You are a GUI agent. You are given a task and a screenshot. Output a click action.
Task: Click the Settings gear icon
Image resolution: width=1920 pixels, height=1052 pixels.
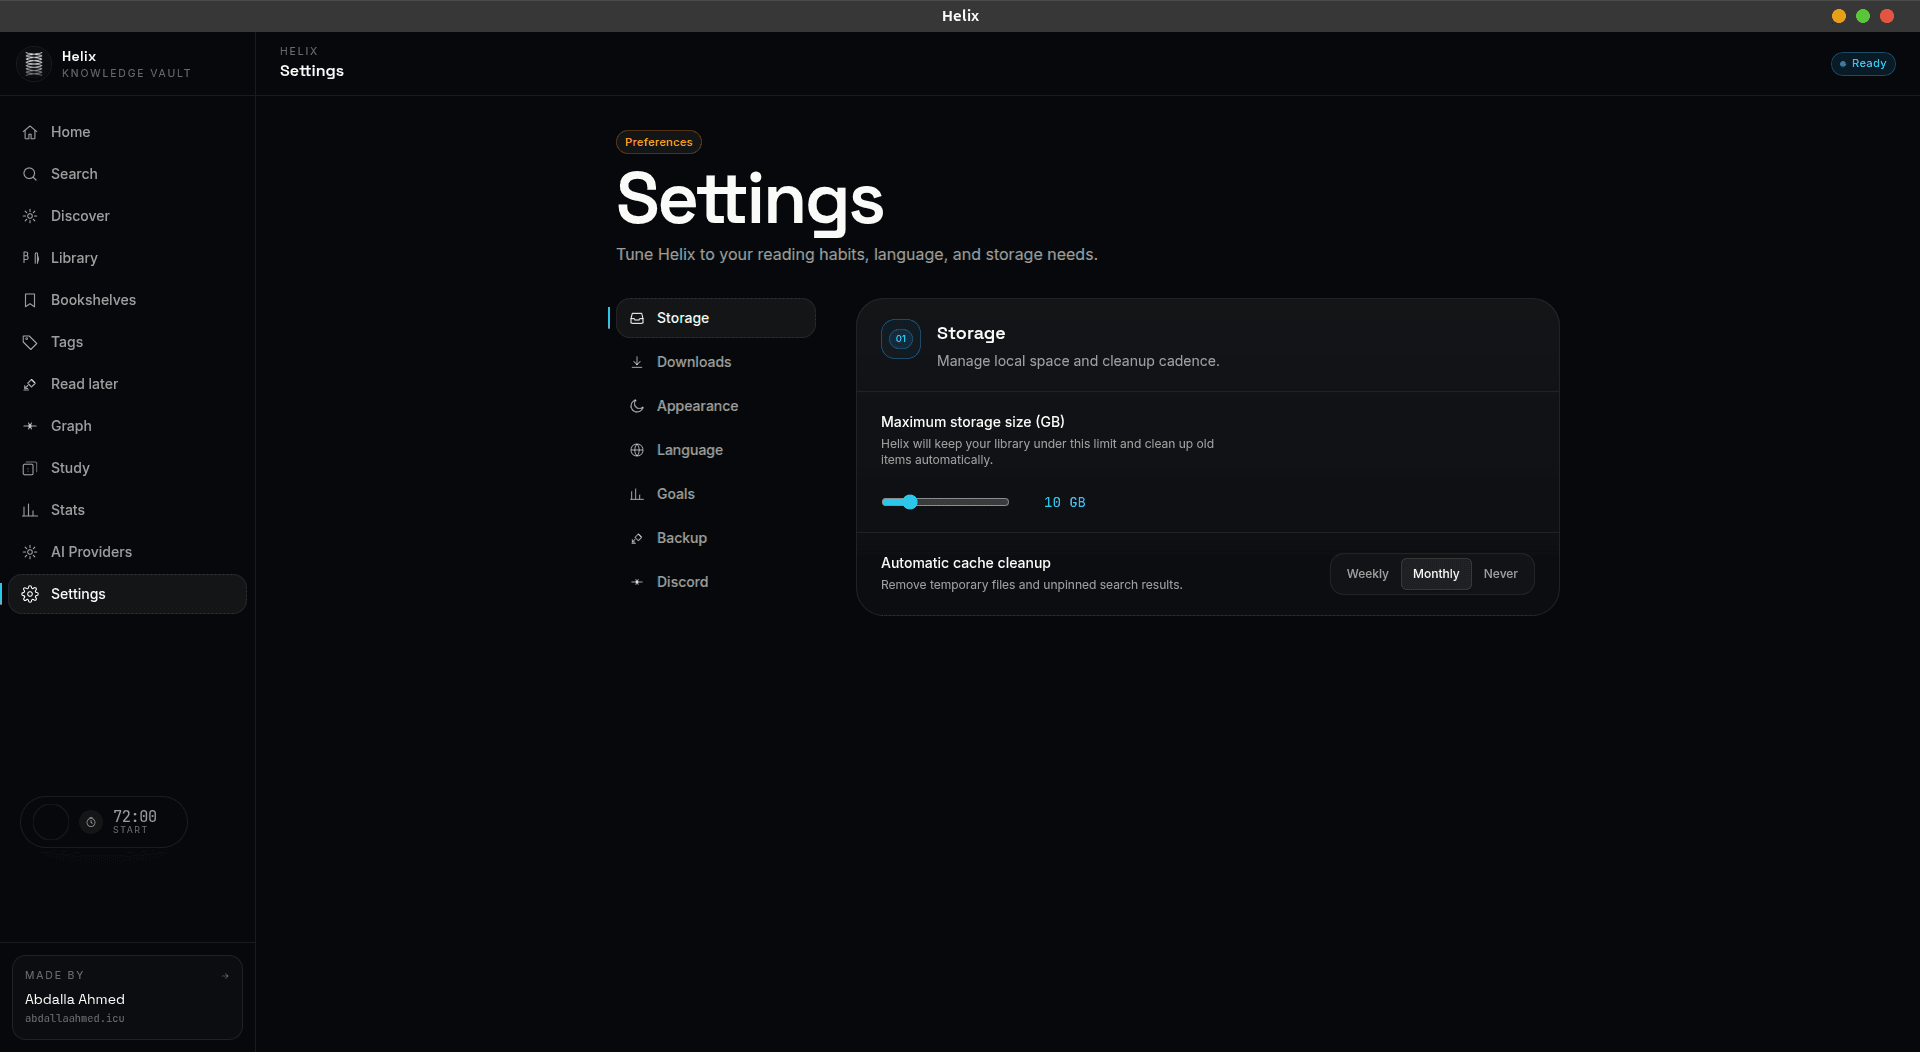pos(30,594)
